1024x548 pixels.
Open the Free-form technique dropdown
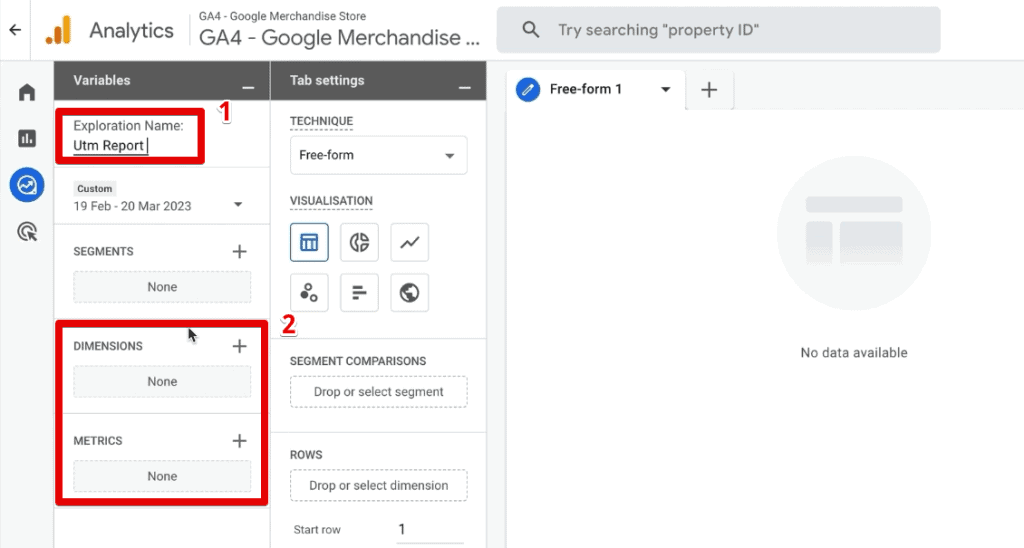[x=379, y=155]
